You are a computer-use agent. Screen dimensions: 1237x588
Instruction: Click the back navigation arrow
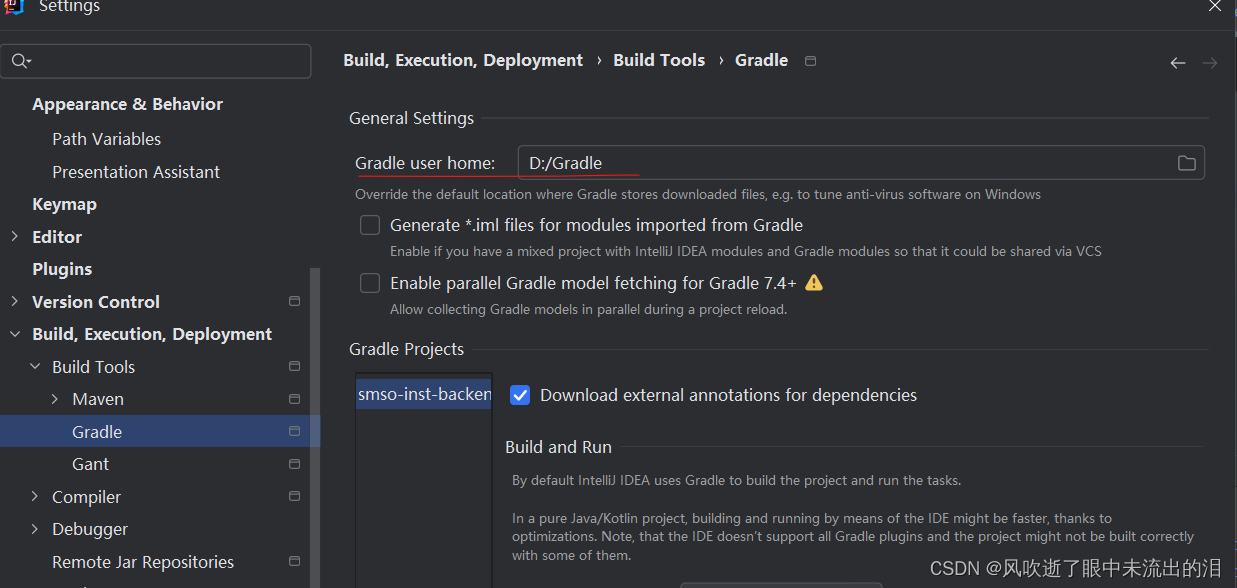point(1177,62)
